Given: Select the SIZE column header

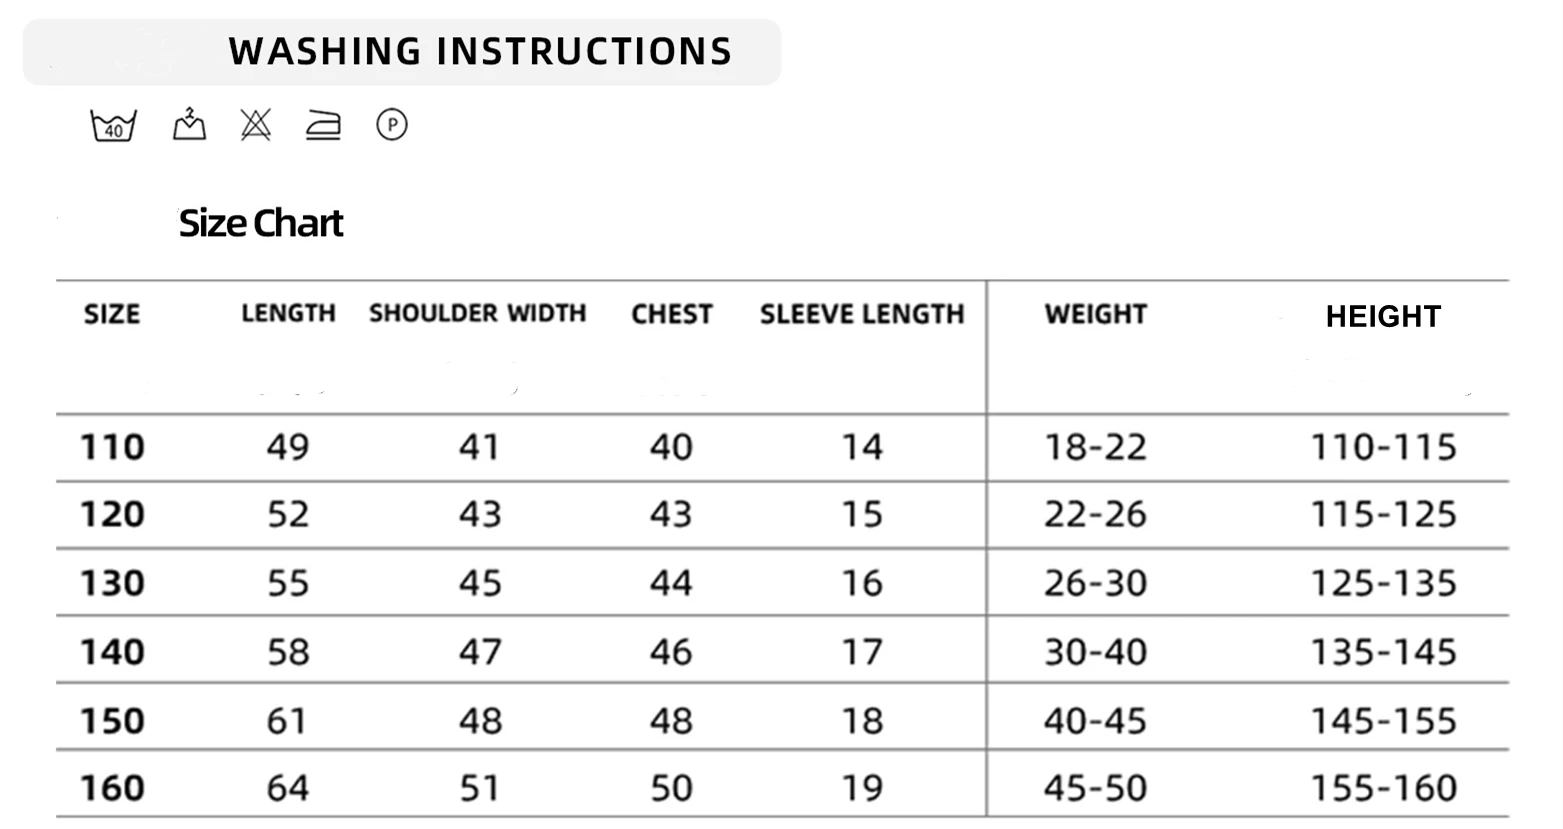Looking at the screenshot, I should [112, 314].
